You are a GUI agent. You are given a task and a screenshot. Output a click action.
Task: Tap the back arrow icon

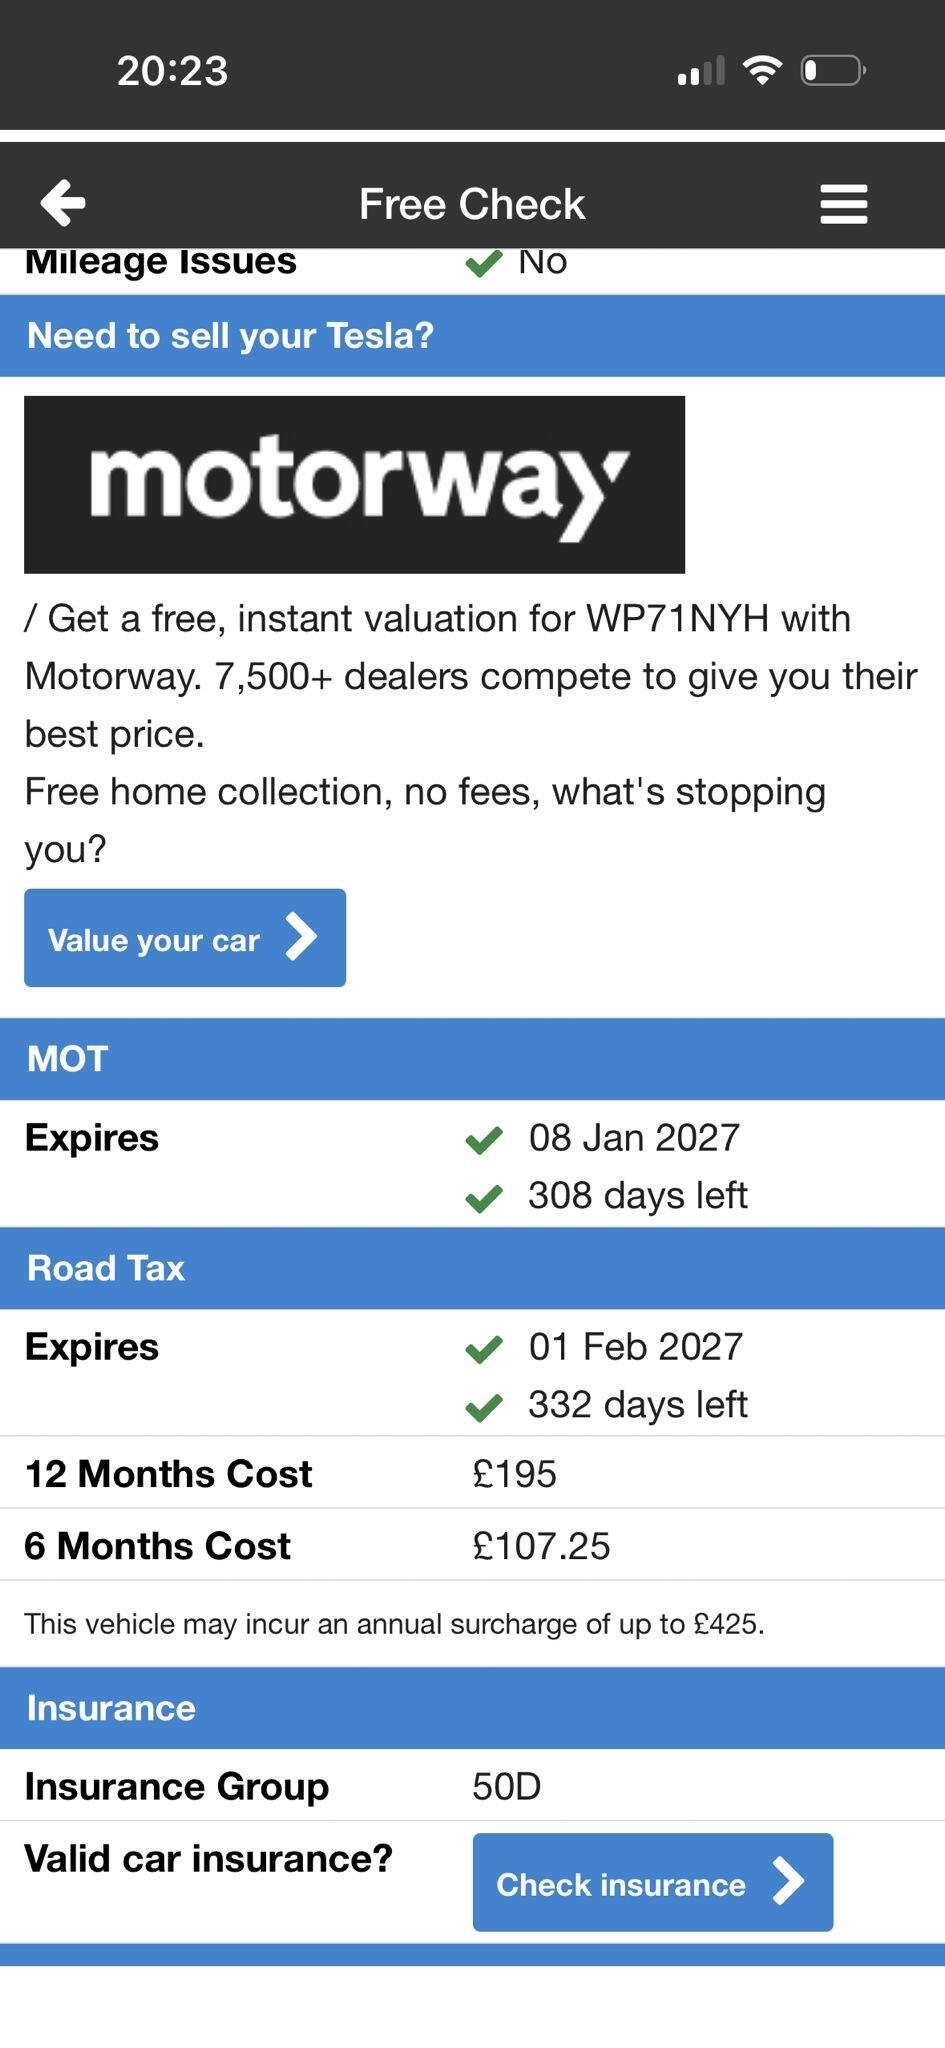(63, 203)
